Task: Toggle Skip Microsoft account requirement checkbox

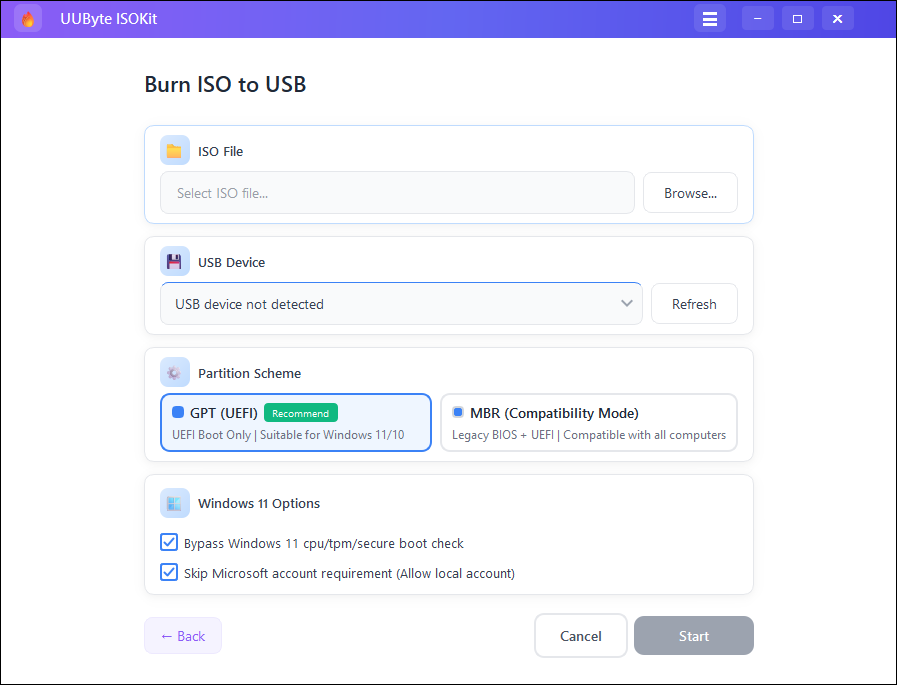Action: pyautogui.click(x=169, y=572)
